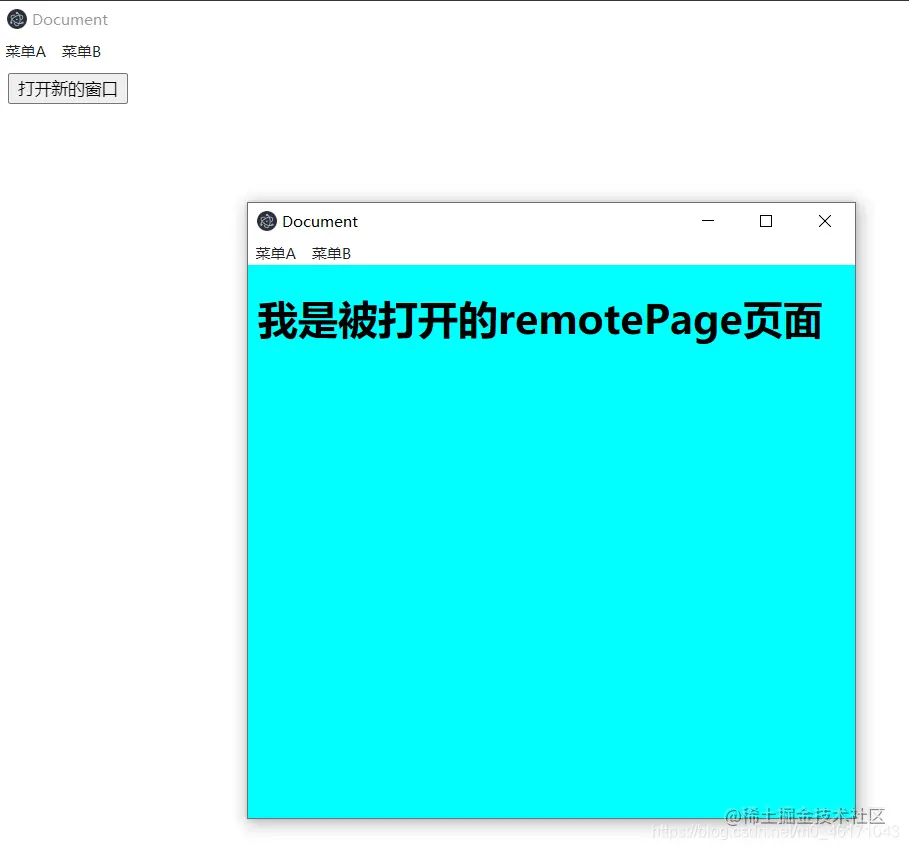Click the cyan background of the remotePage window
This screenshot has width=909, height=850.
550,550
